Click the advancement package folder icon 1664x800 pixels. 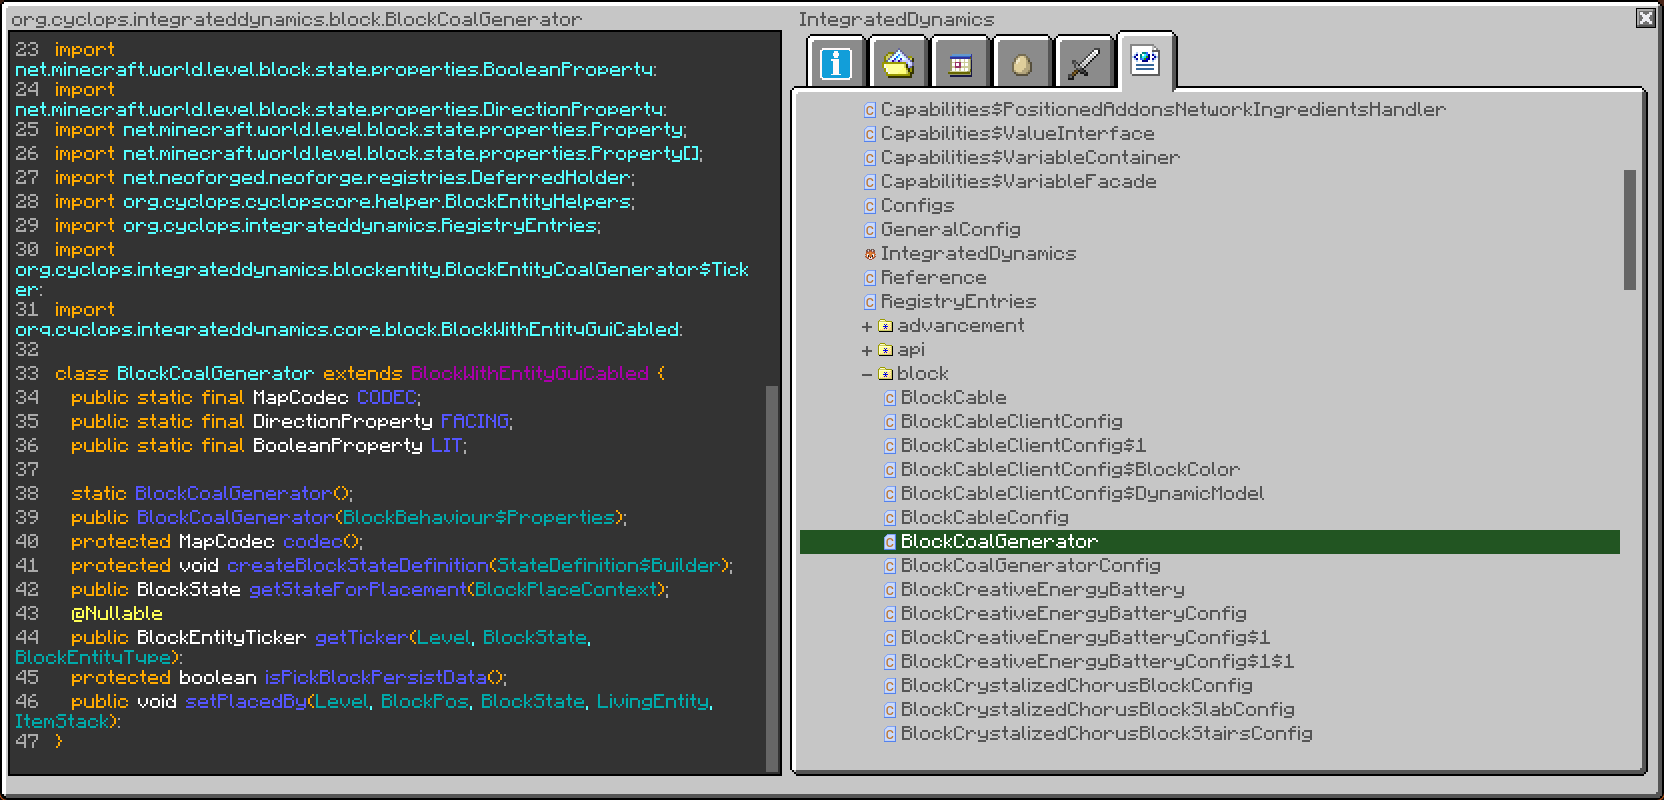tap(885, 326)
